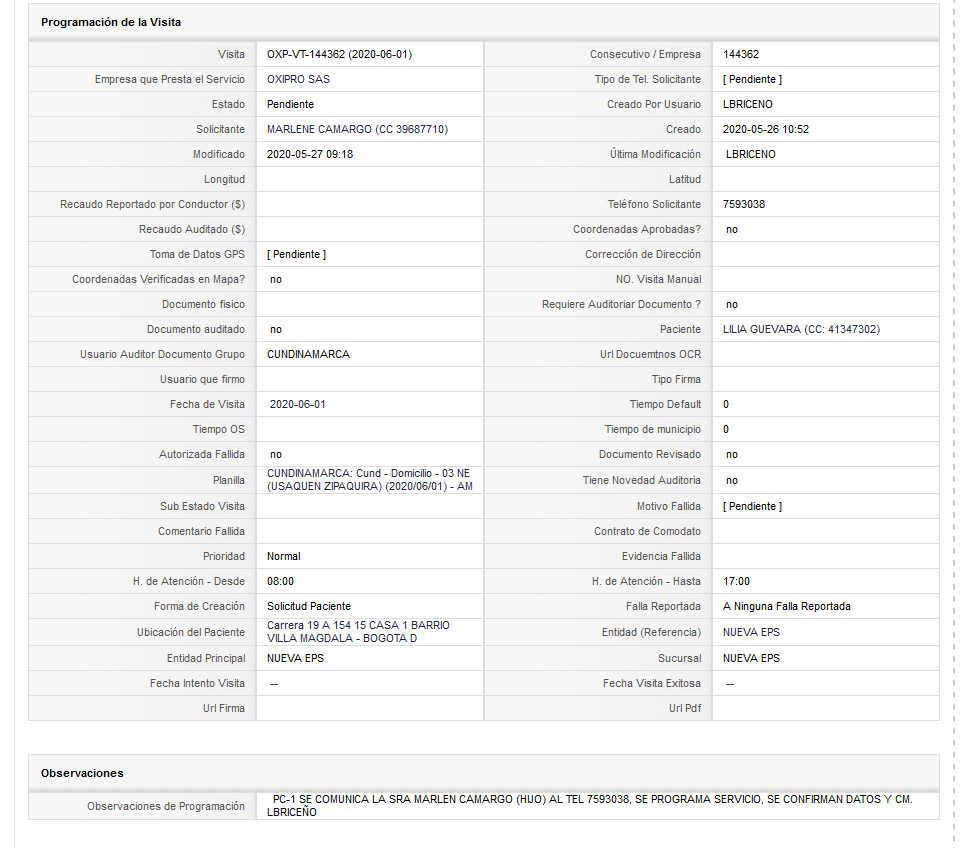This screenshot has width=964, height=848.
Task: Click Teléfono Solicitante value '7593038'
Action: [x=744, y=204]
